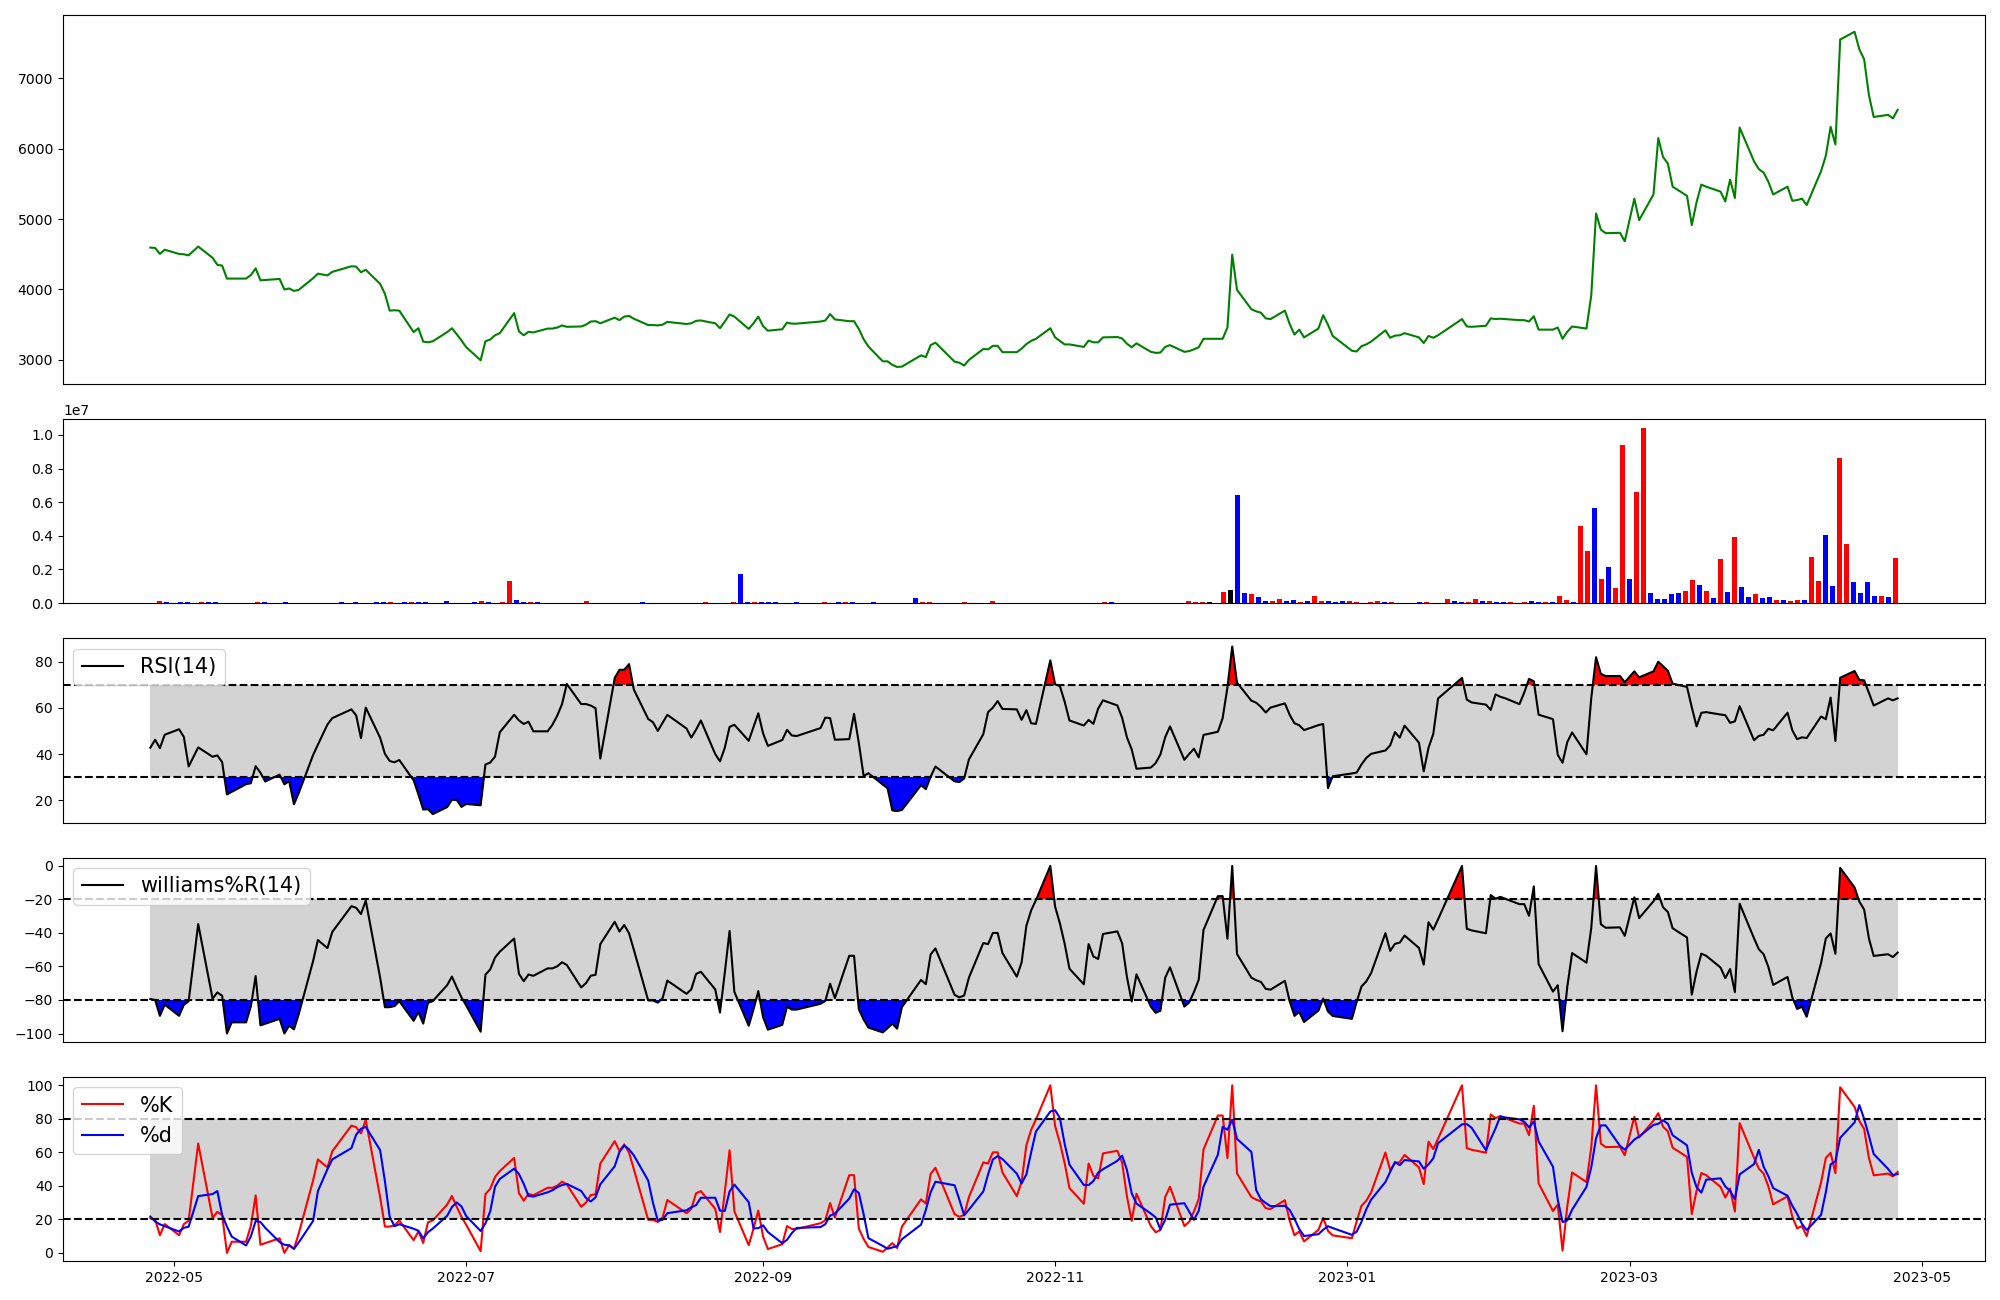2000x1300 pixels.
Task: Click the blue %d legend line sample
Action: 103,1135
